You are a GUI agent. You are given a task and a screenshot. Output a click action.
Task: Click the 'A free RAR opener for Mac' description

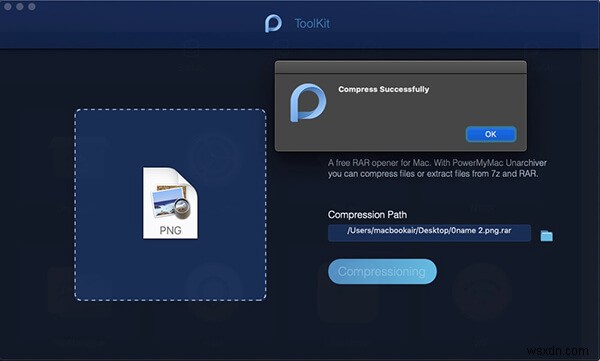point(437,168)
